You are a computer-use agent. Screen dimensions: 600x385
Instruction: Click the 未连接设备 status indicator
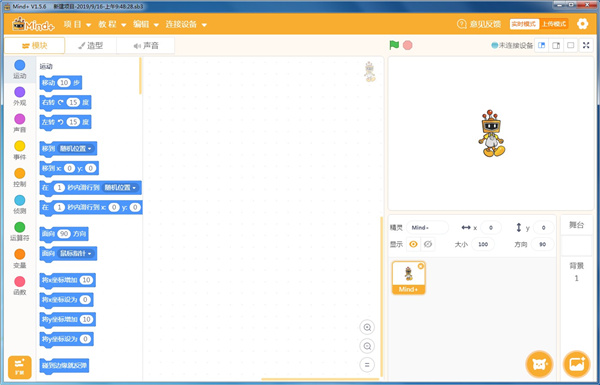pos(512,45)
